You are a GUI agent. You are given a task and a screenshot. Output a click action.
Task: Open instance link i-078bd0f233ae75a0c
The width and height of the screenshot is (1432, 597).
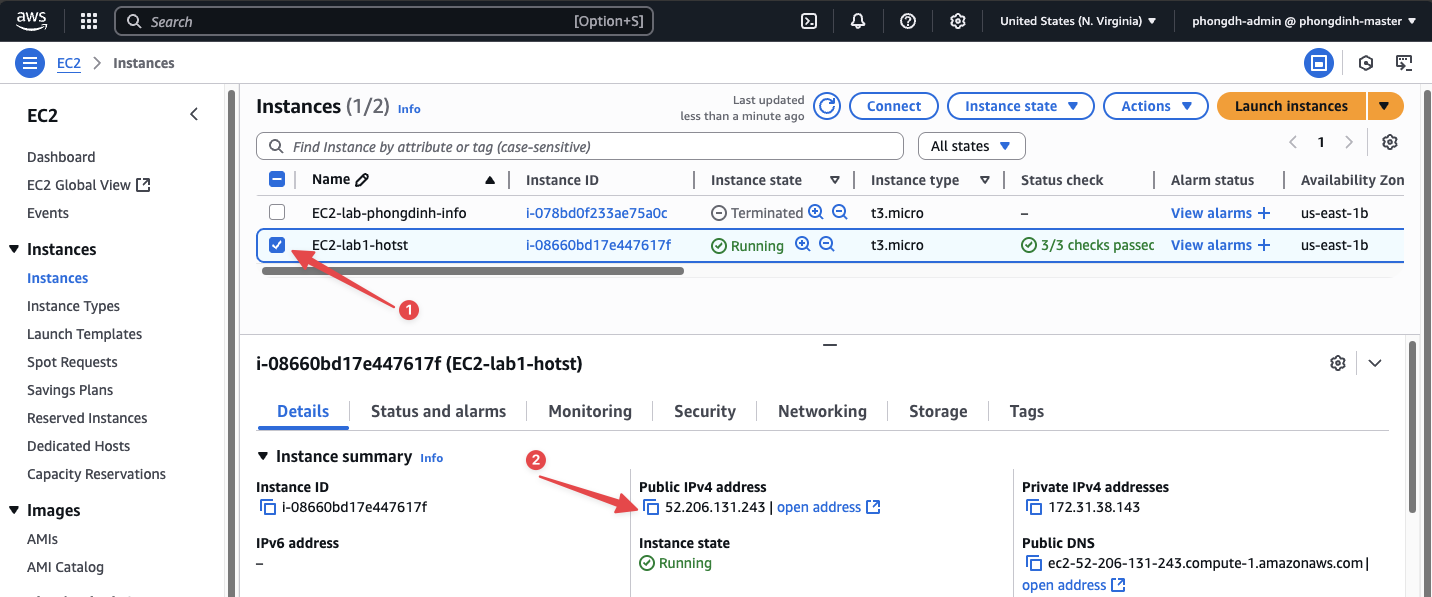coord(597,213)
